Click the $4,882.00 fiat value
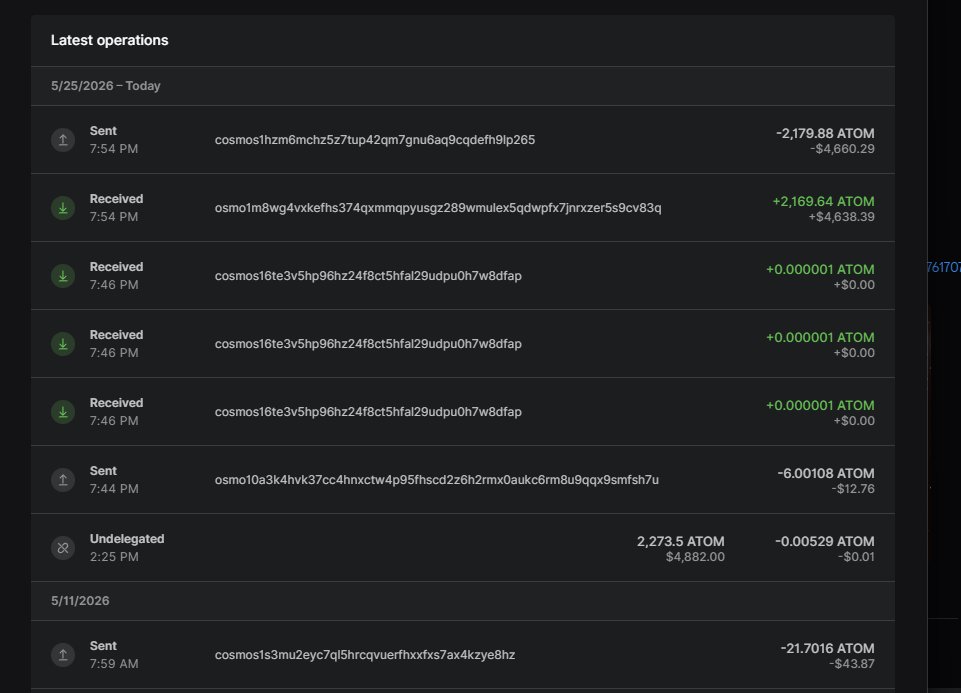The height and width of the screenshot is (693, 961). point(695,557)
